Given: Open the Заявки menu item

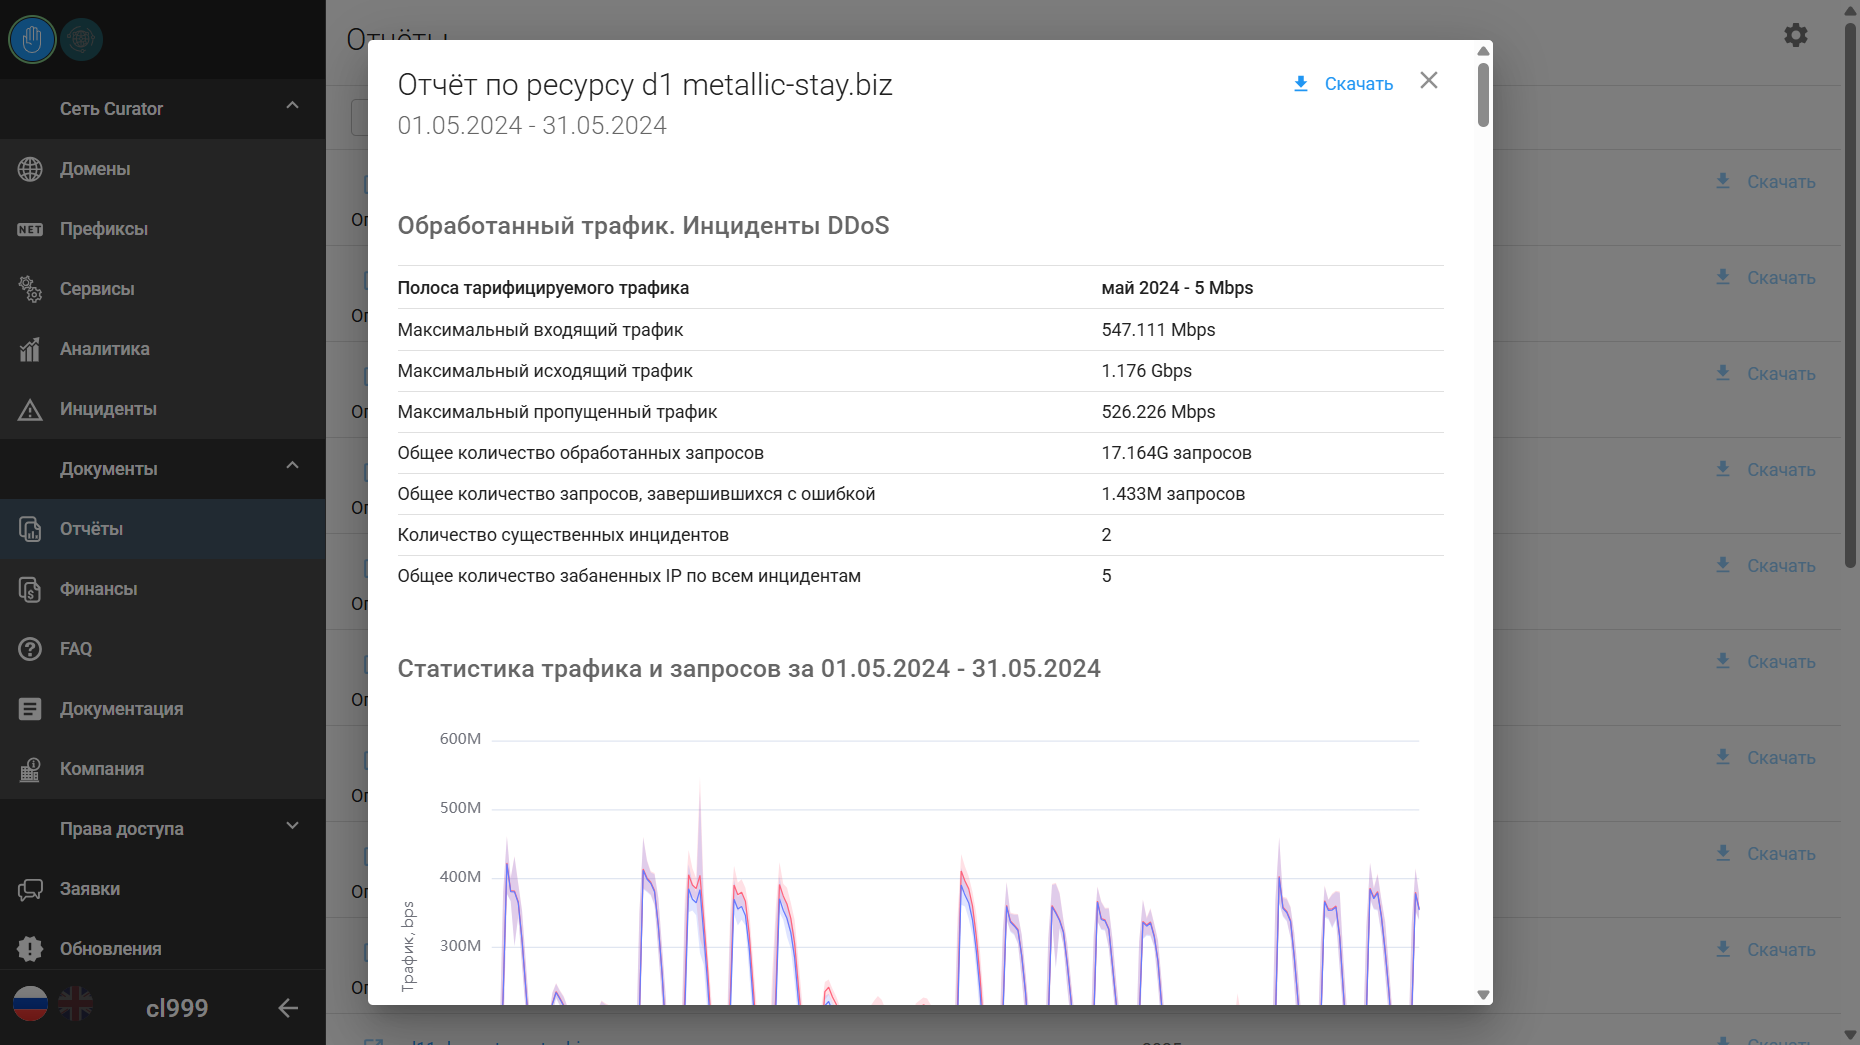Looking at the screenshot, I should pyautogui.click(x=90, y=889).
